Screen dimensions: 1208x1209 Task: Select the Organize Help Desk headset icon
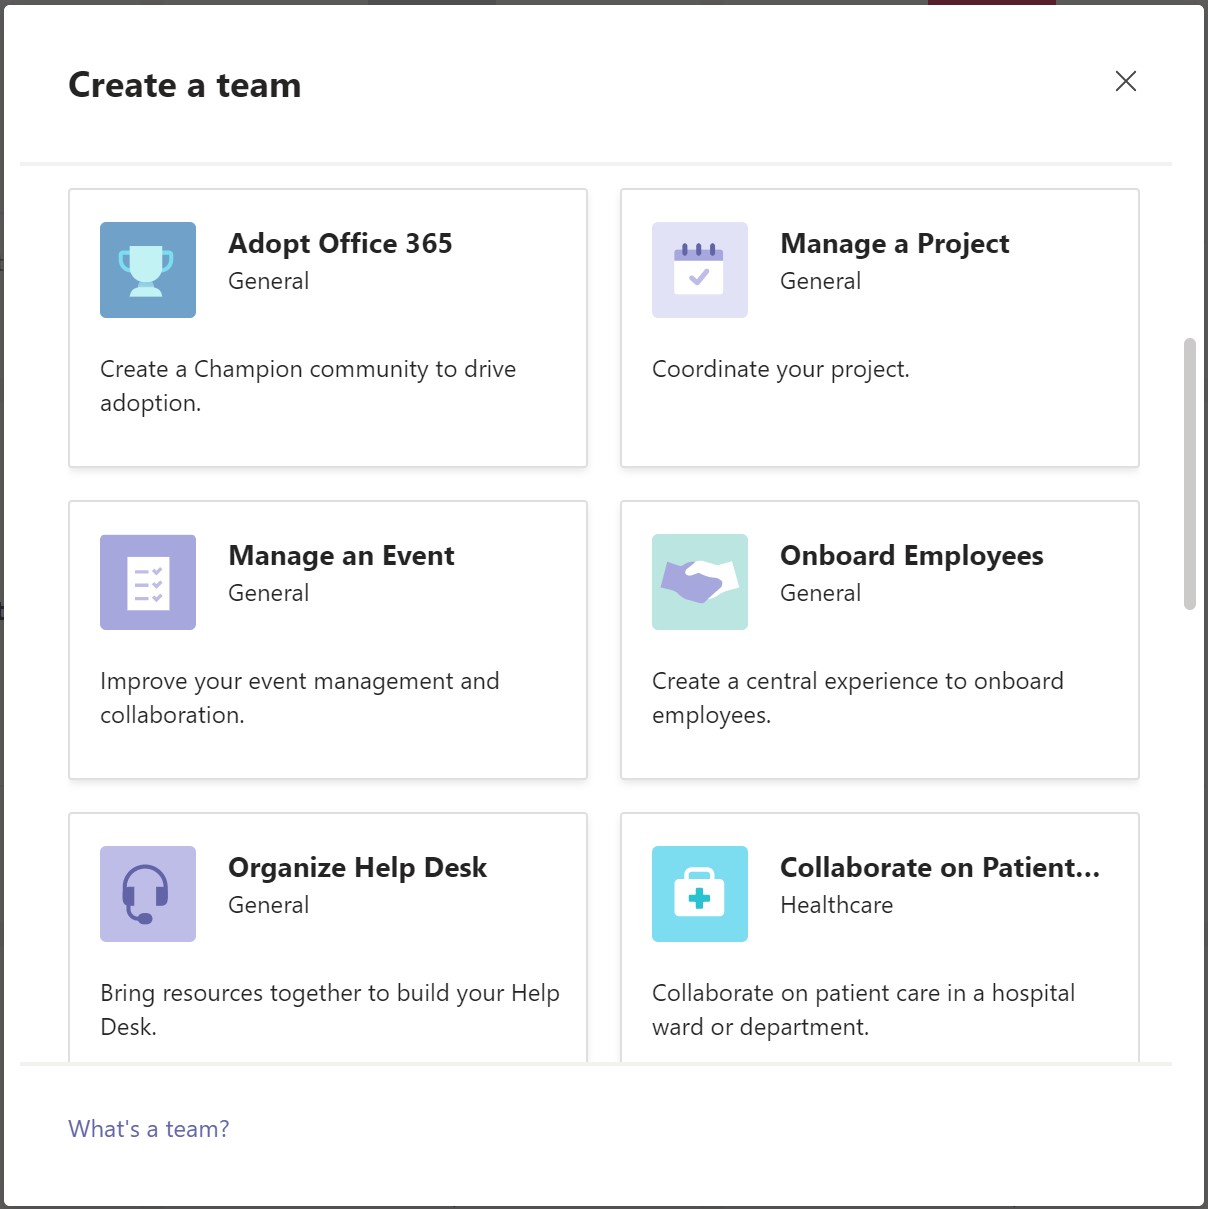(x=147, y=894)
